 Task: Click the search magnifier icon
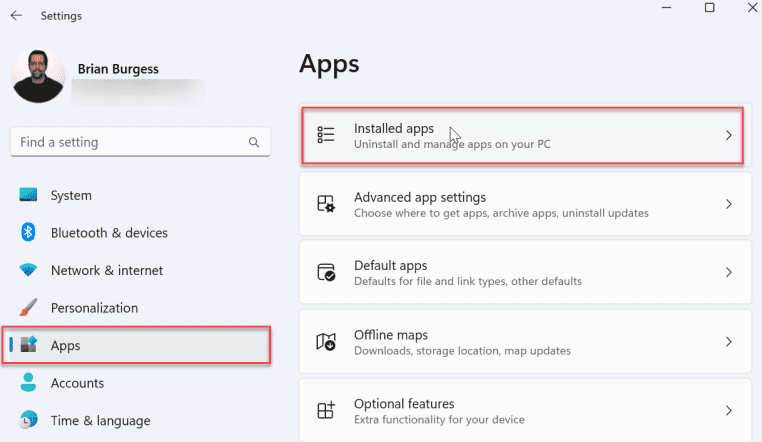click(255, 143)
